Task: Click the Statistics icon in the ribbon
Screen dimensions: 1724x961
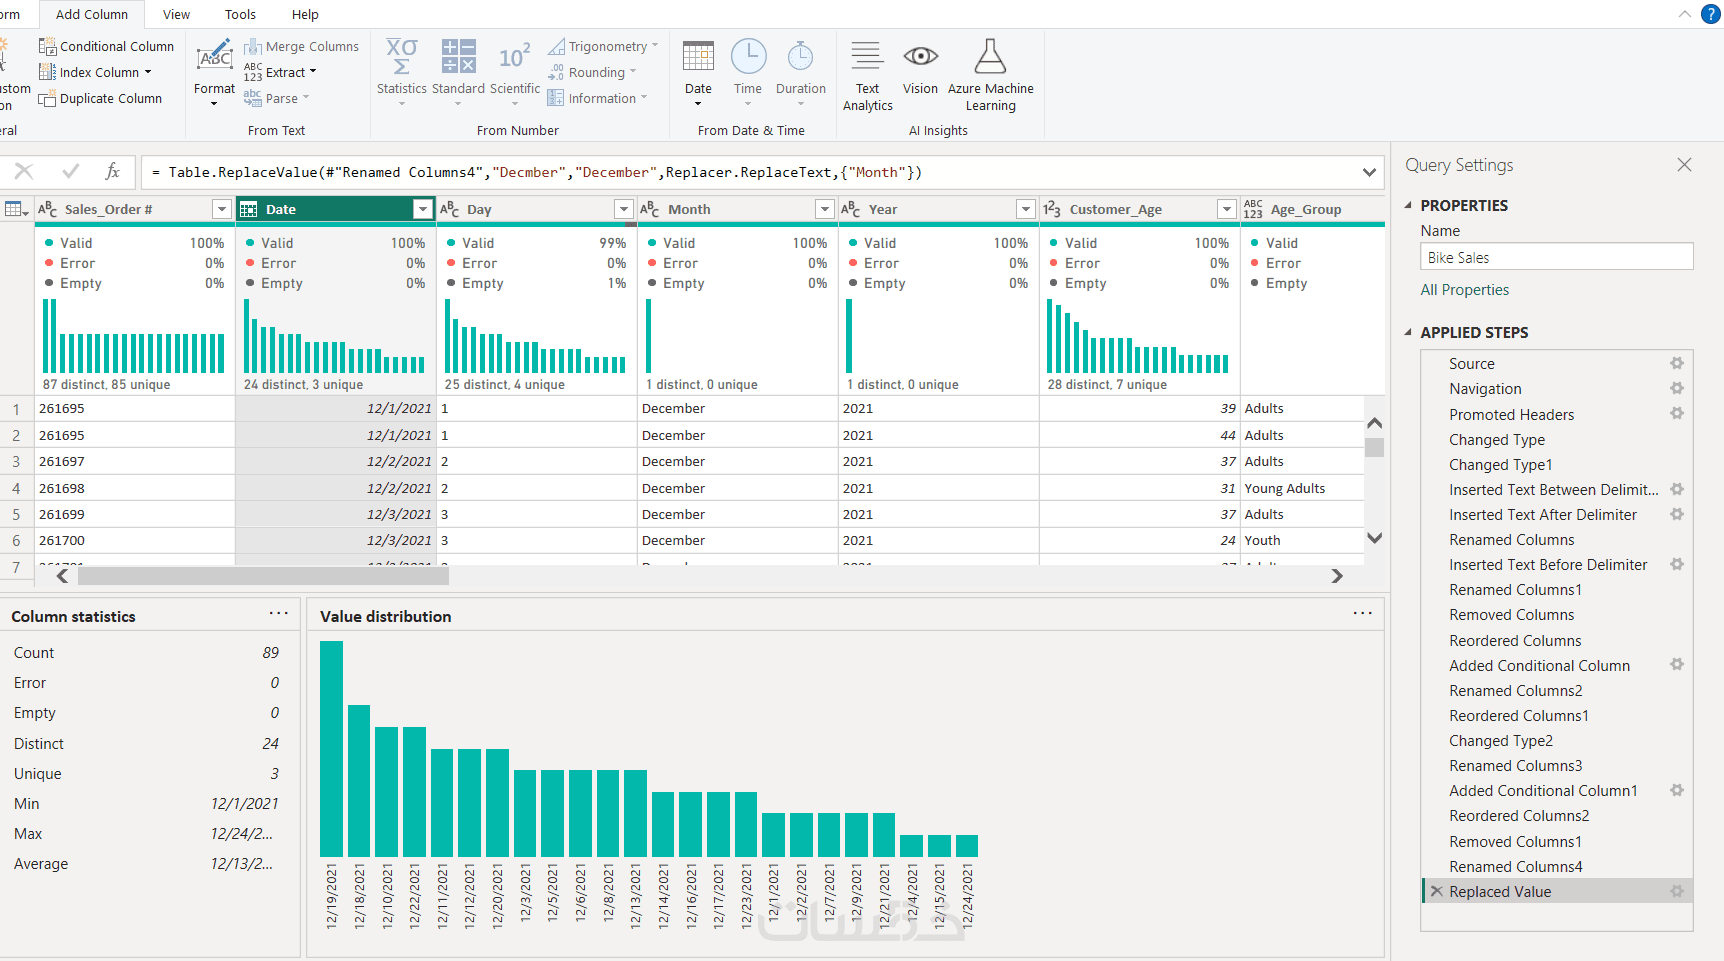Action: pyautogui.click(x=401, y=58)
